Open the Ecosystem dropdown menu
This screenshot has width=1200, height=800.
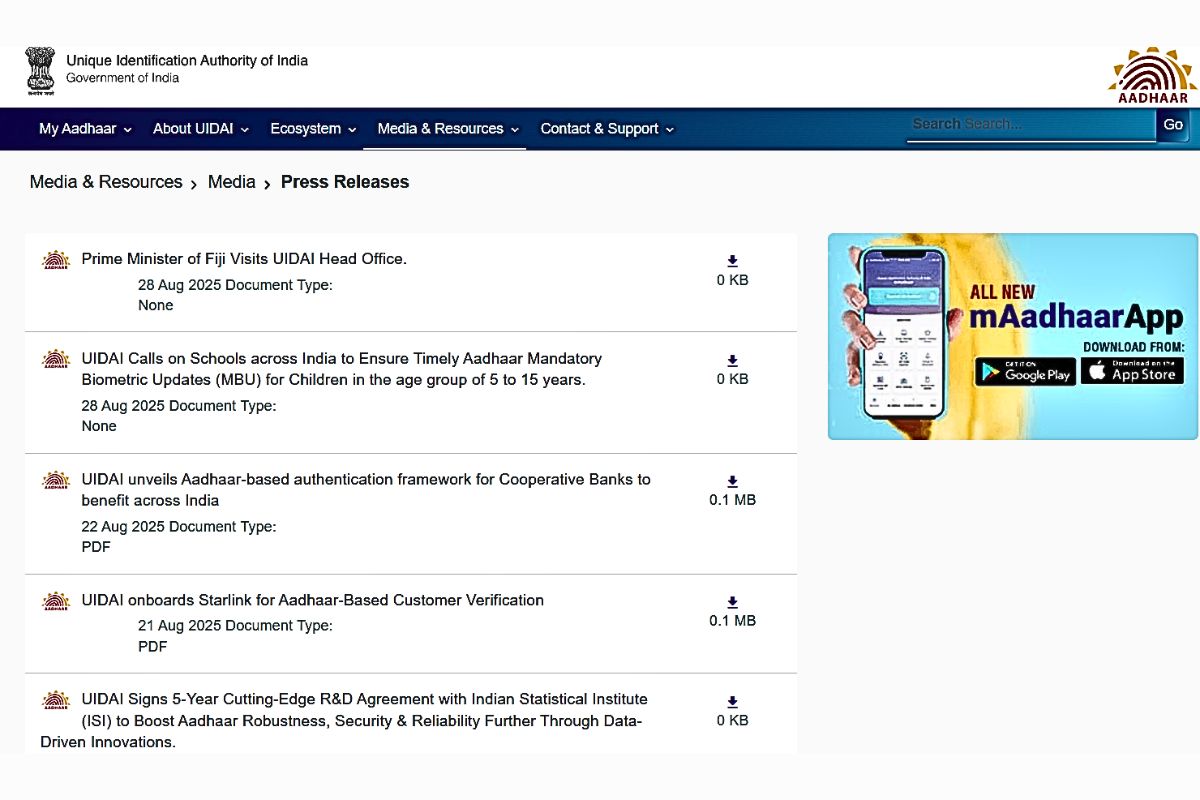pos(313,129)
